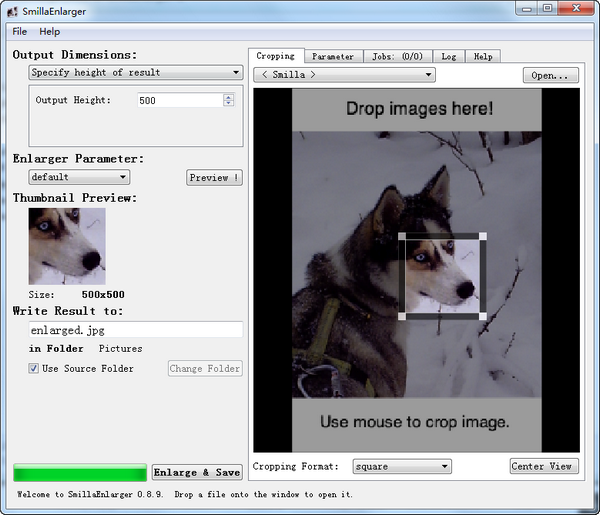
Task: Click the Preview ! button
Action: point(214,178)
